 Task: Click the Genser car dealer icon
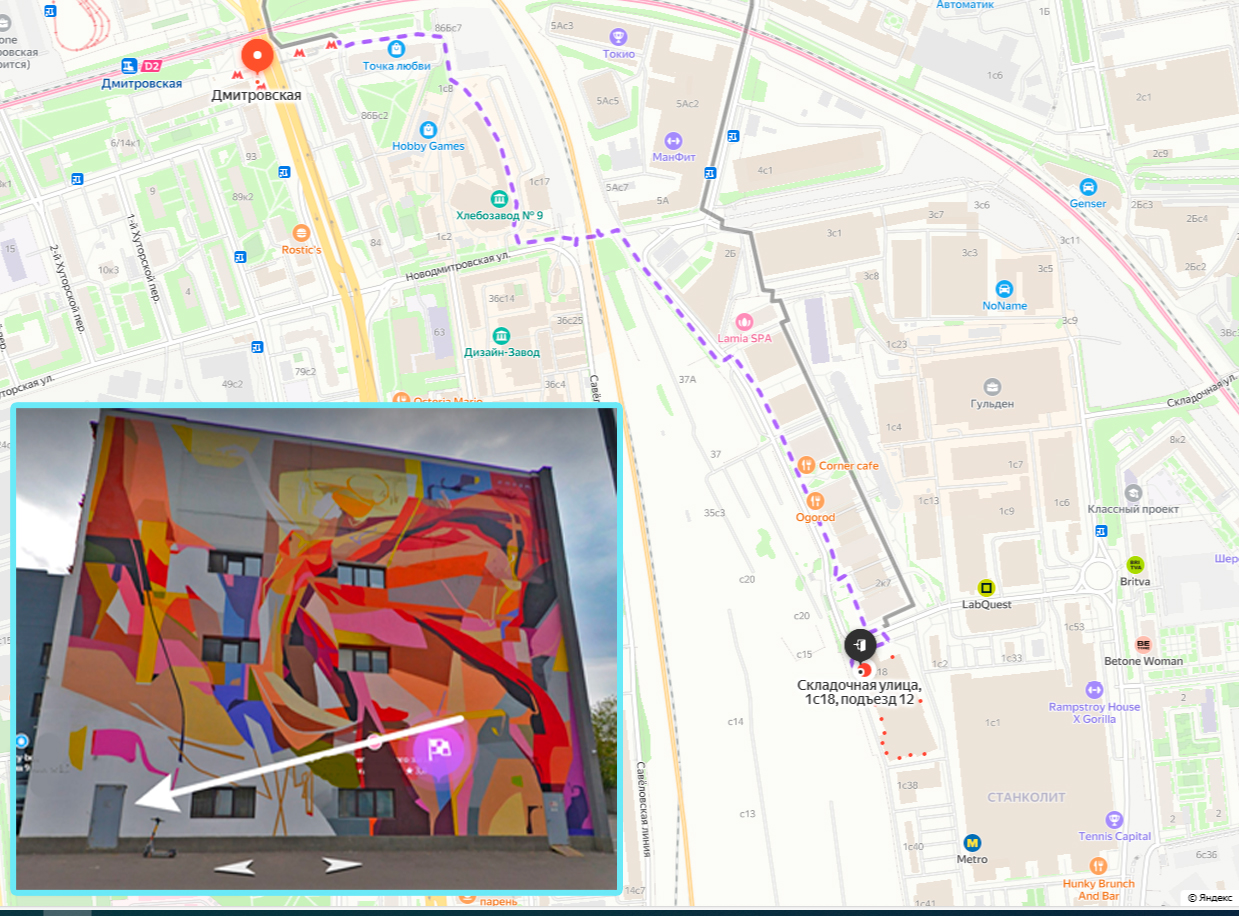(1088, 187)
